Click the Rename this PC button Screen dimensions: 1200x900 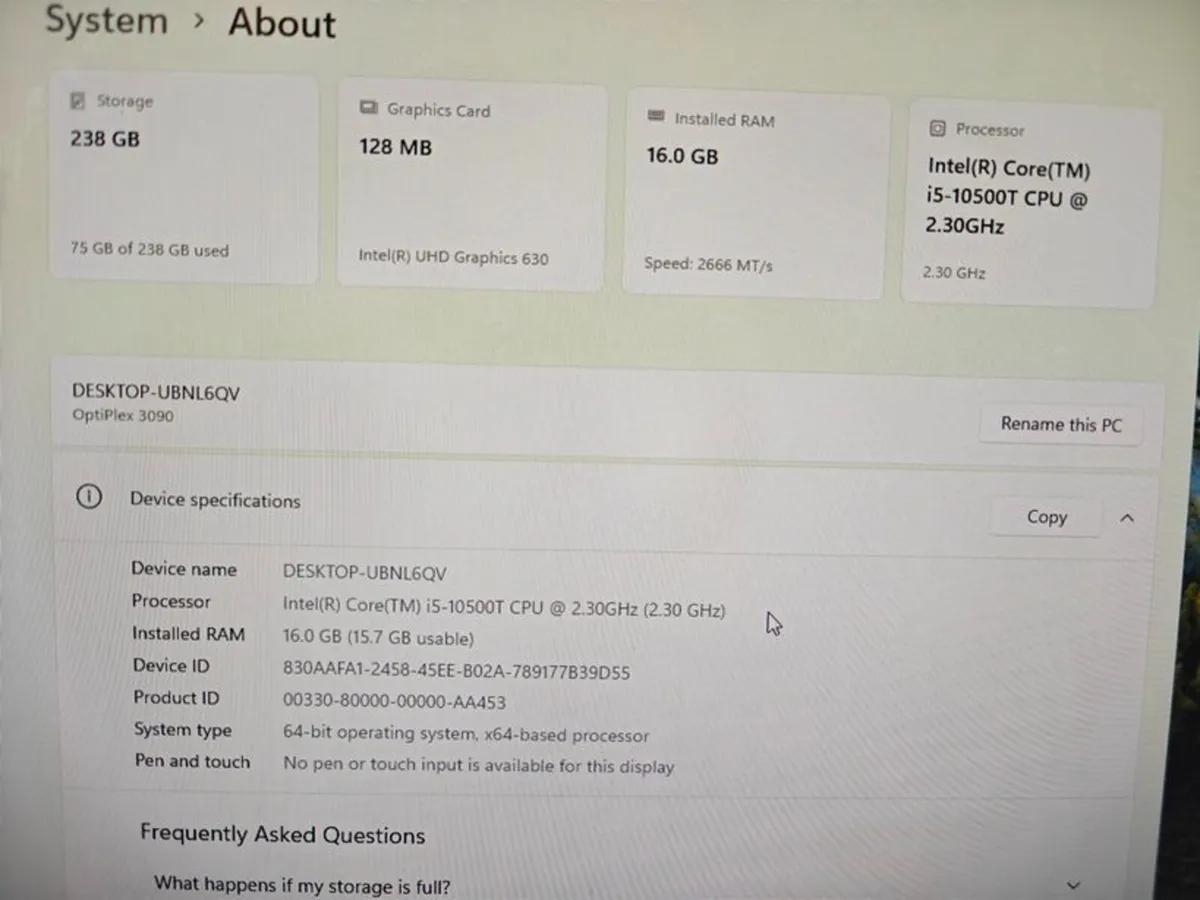click(1060, 424)
